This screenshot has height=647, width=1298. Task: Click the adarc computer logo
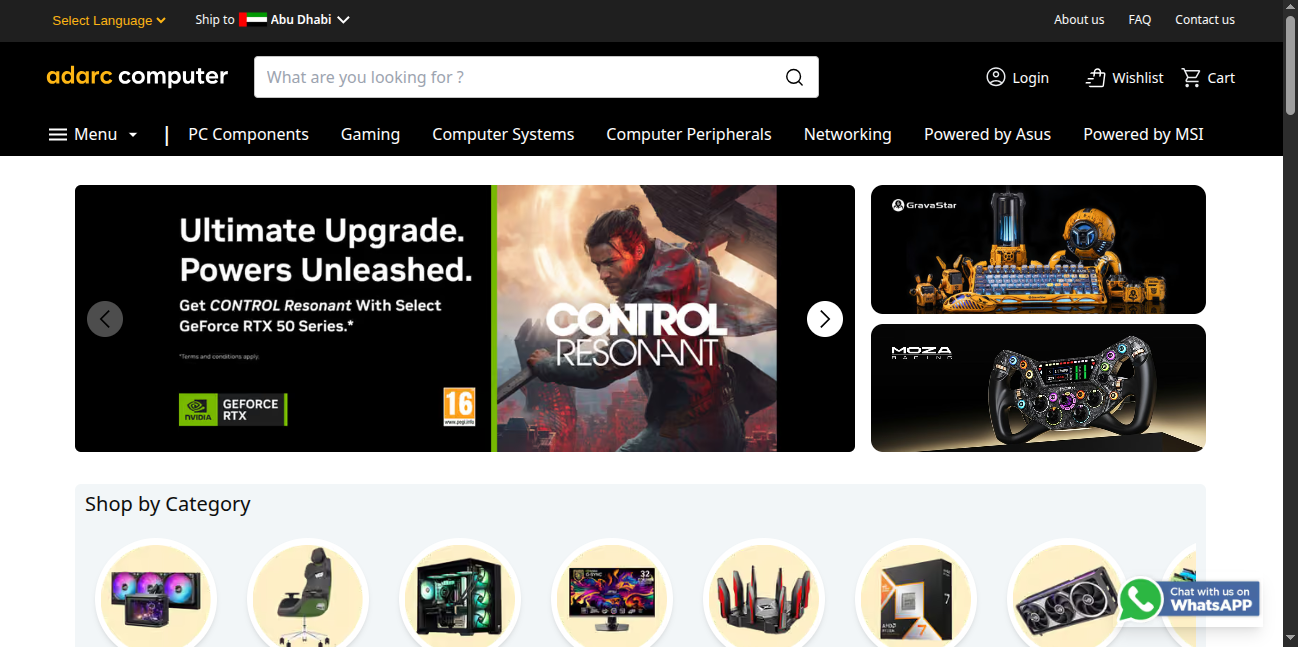pyautogui.click(x=137, y=76)
